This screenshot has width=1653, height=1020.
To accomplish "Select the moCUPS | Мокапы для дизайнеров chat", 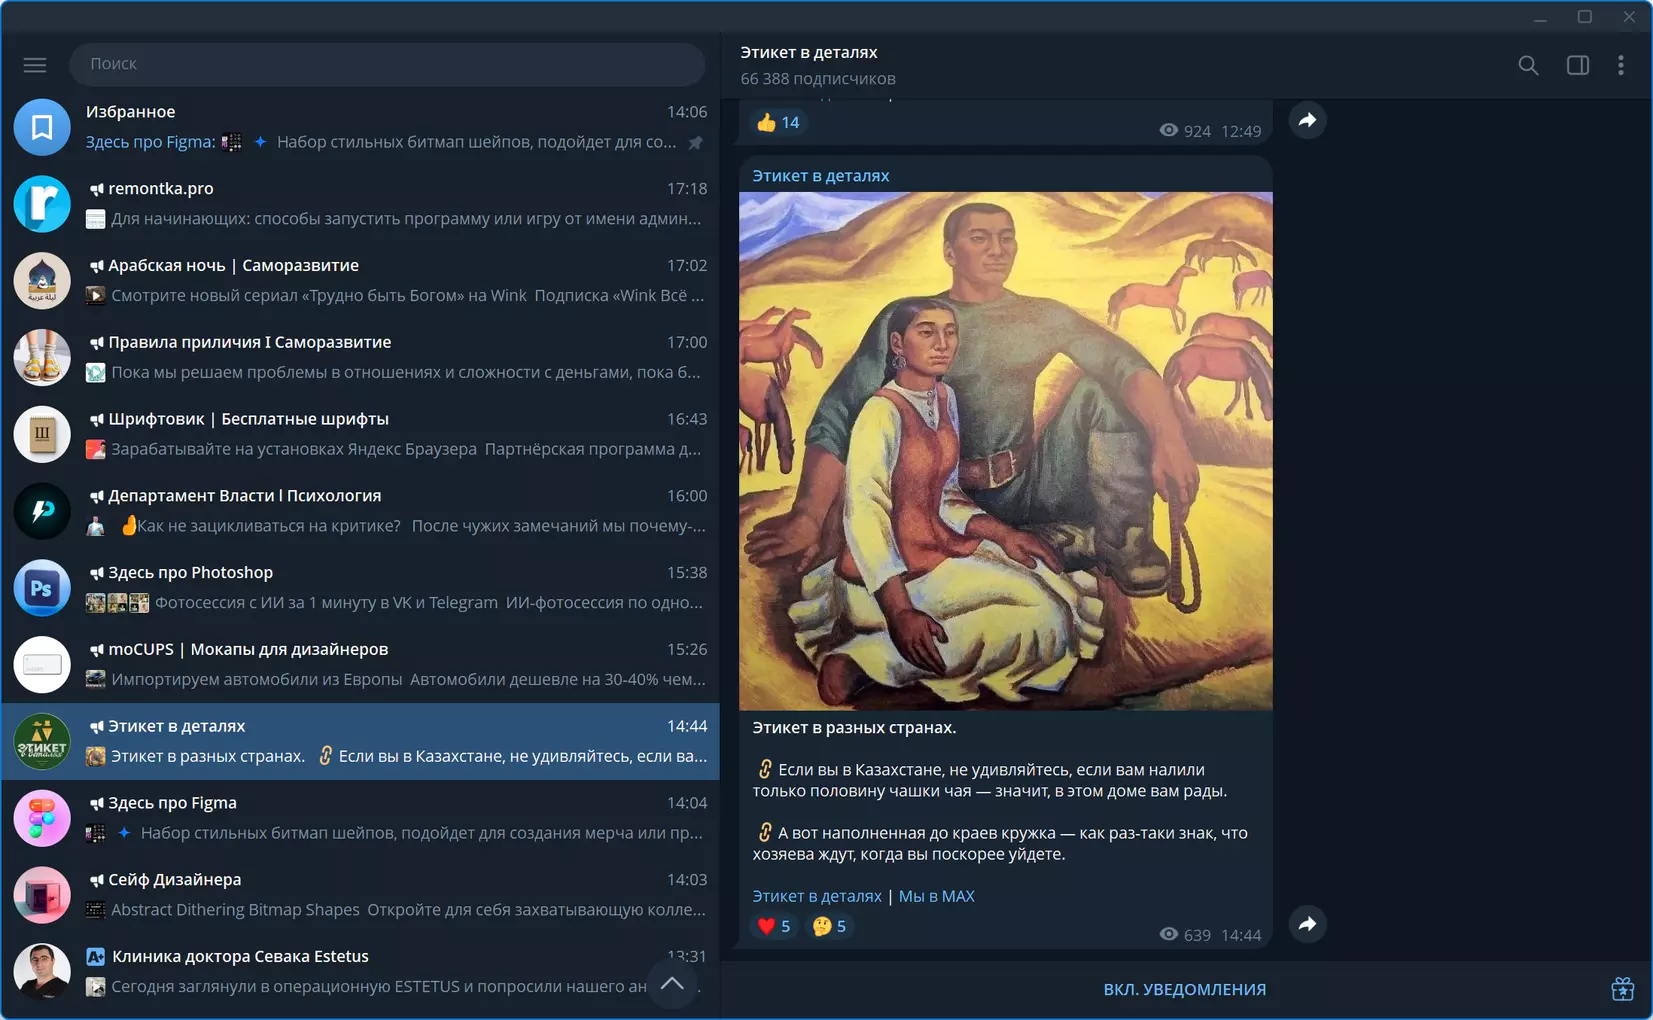I will (x=360, y=665).
